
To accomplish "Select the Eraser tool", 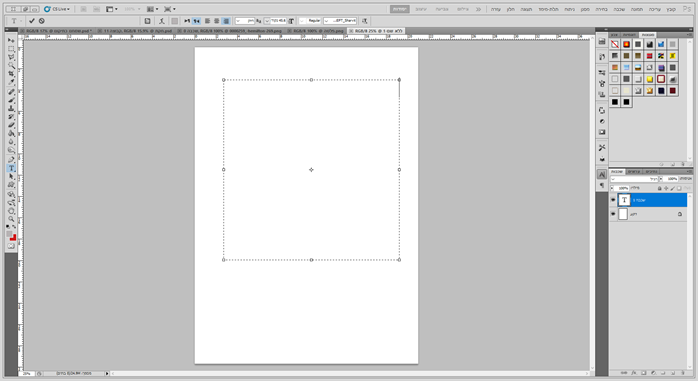I will (11, 126).
